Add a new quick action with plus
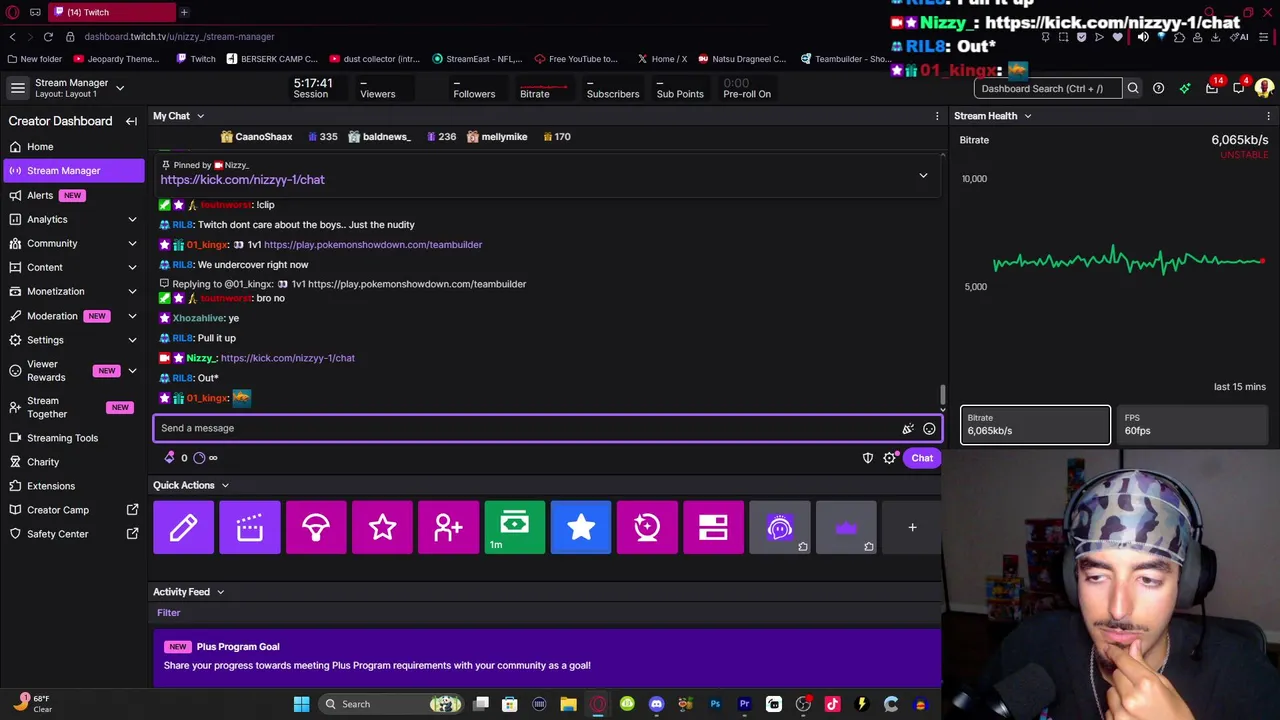1280x720 pixels. [912, 527]
